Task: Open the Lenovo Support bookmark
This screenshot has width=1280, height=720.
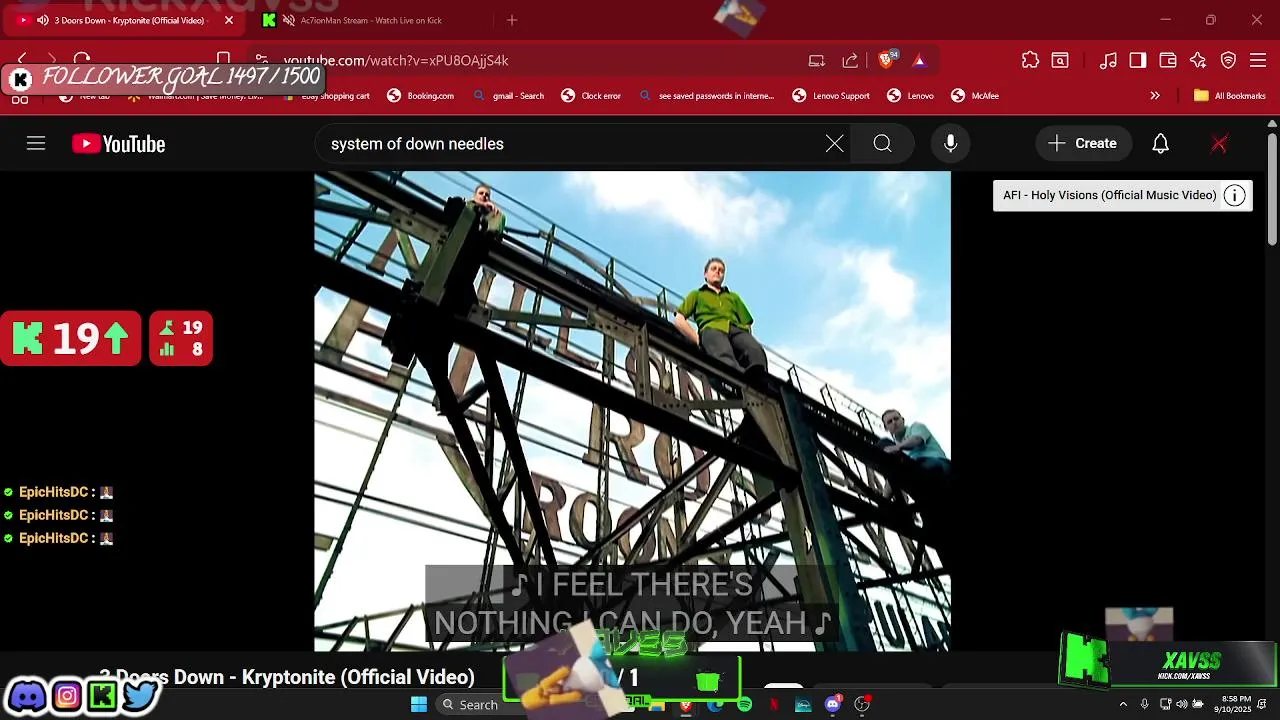Action: coord(831,96)
